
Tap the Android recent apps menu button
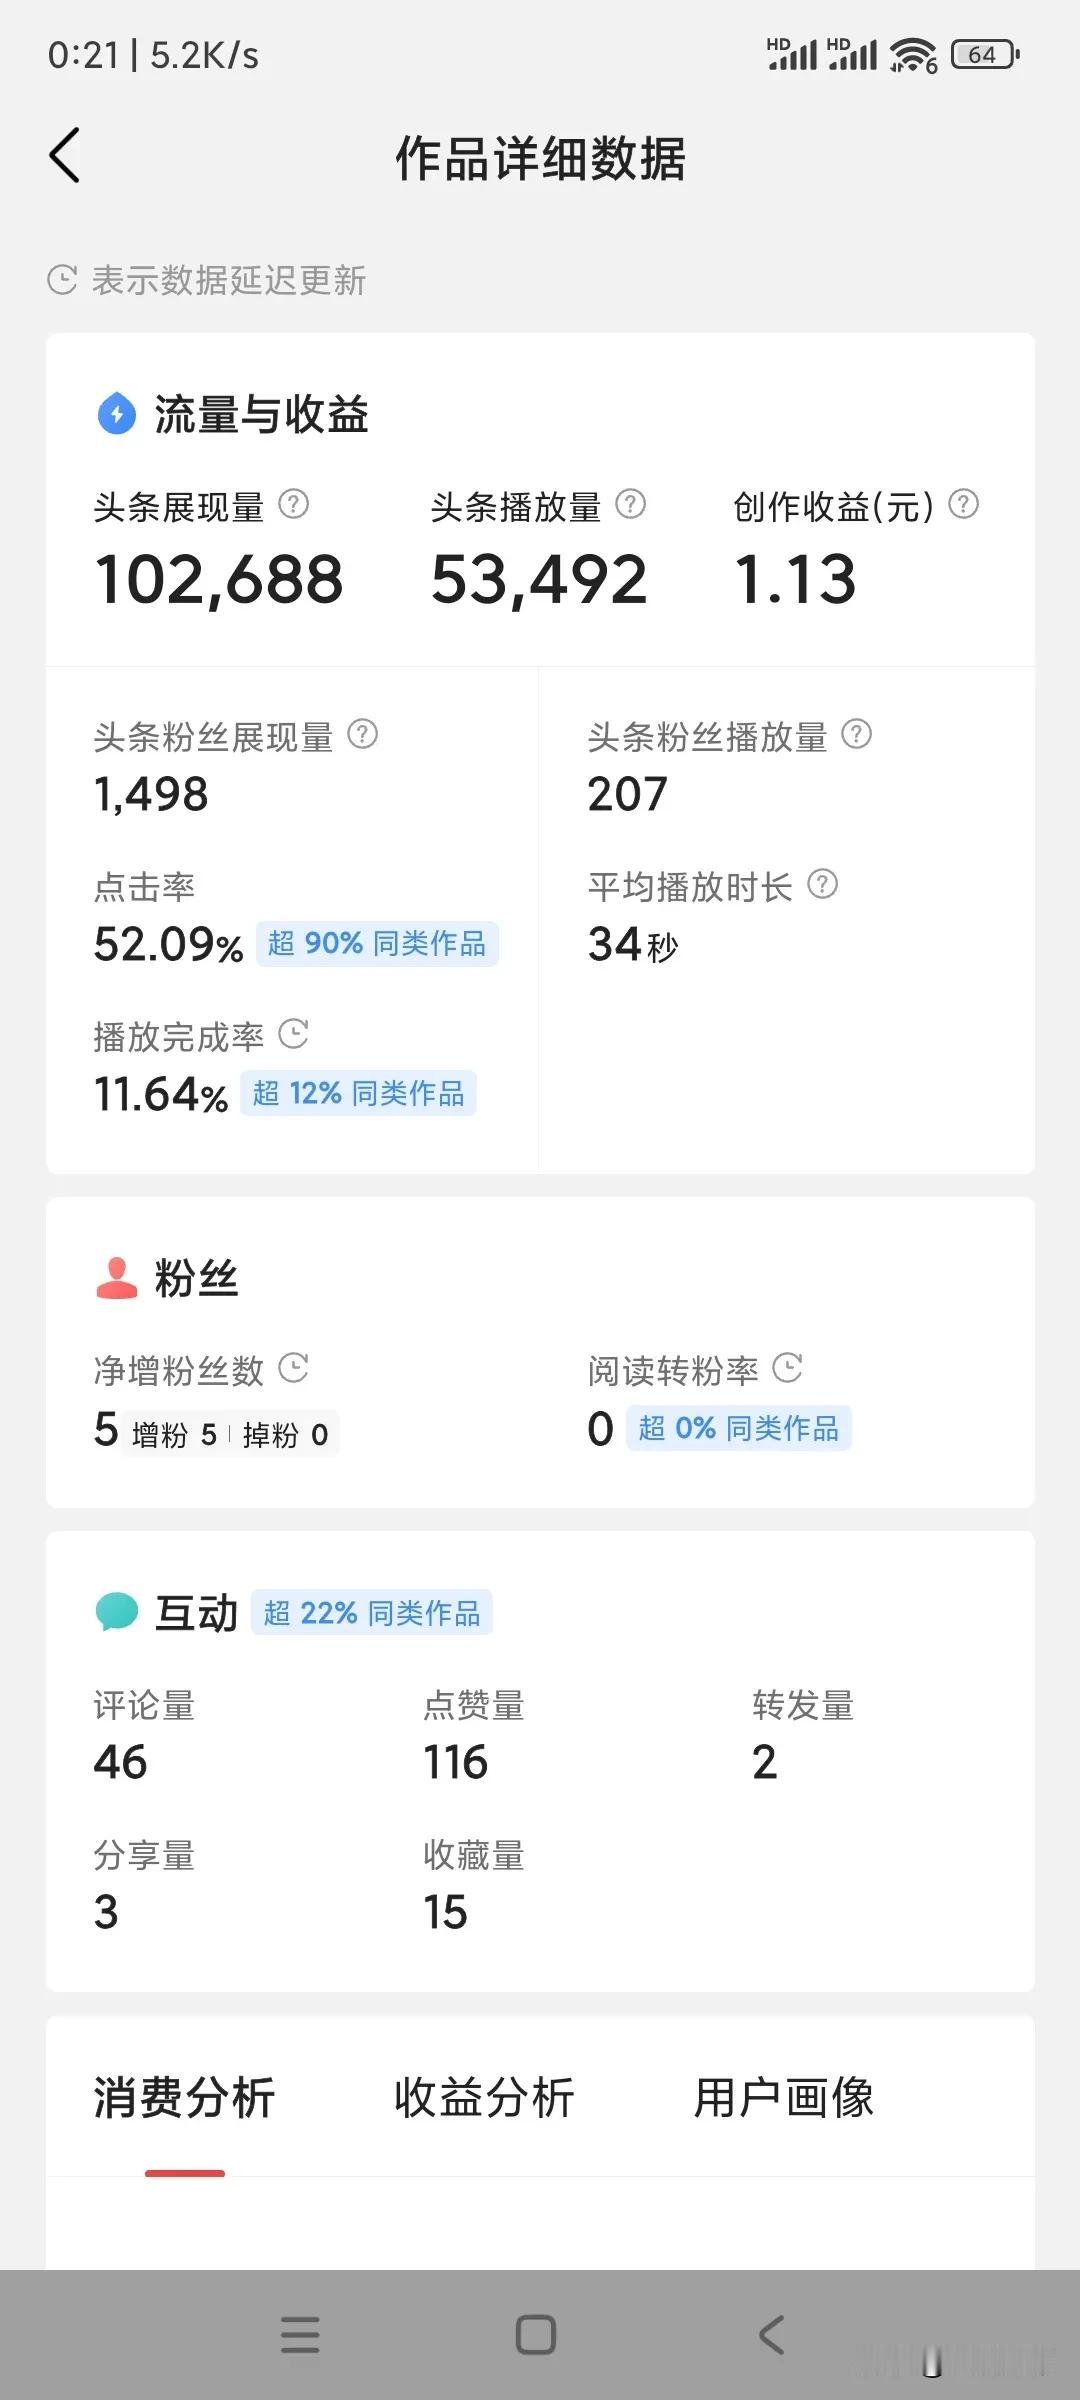[x=300, y=2335]
